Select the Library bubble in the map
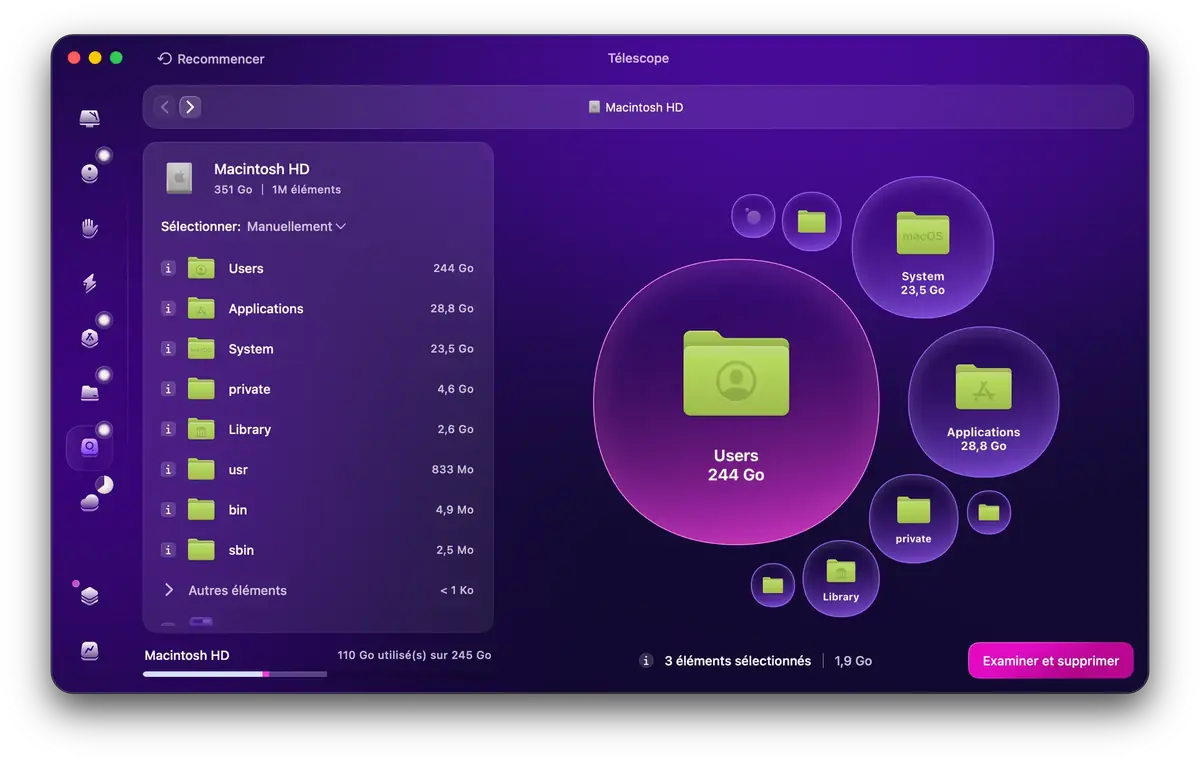 841,578
